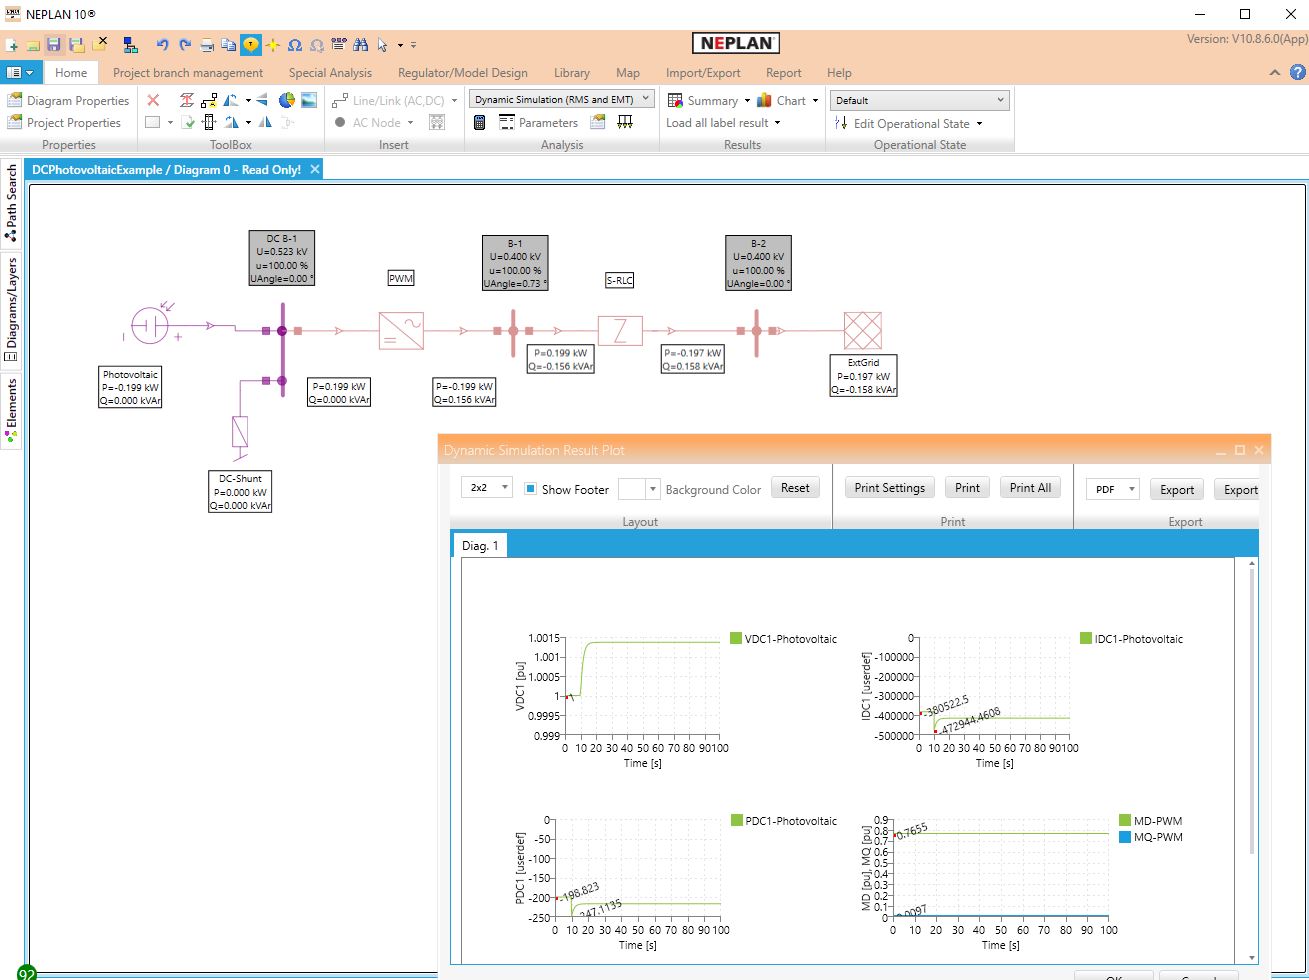Image resolution: width=1309 pixels, height=980 pixels.
Task: Click the Diagram Properties icon
Action: tap(15, 100)
